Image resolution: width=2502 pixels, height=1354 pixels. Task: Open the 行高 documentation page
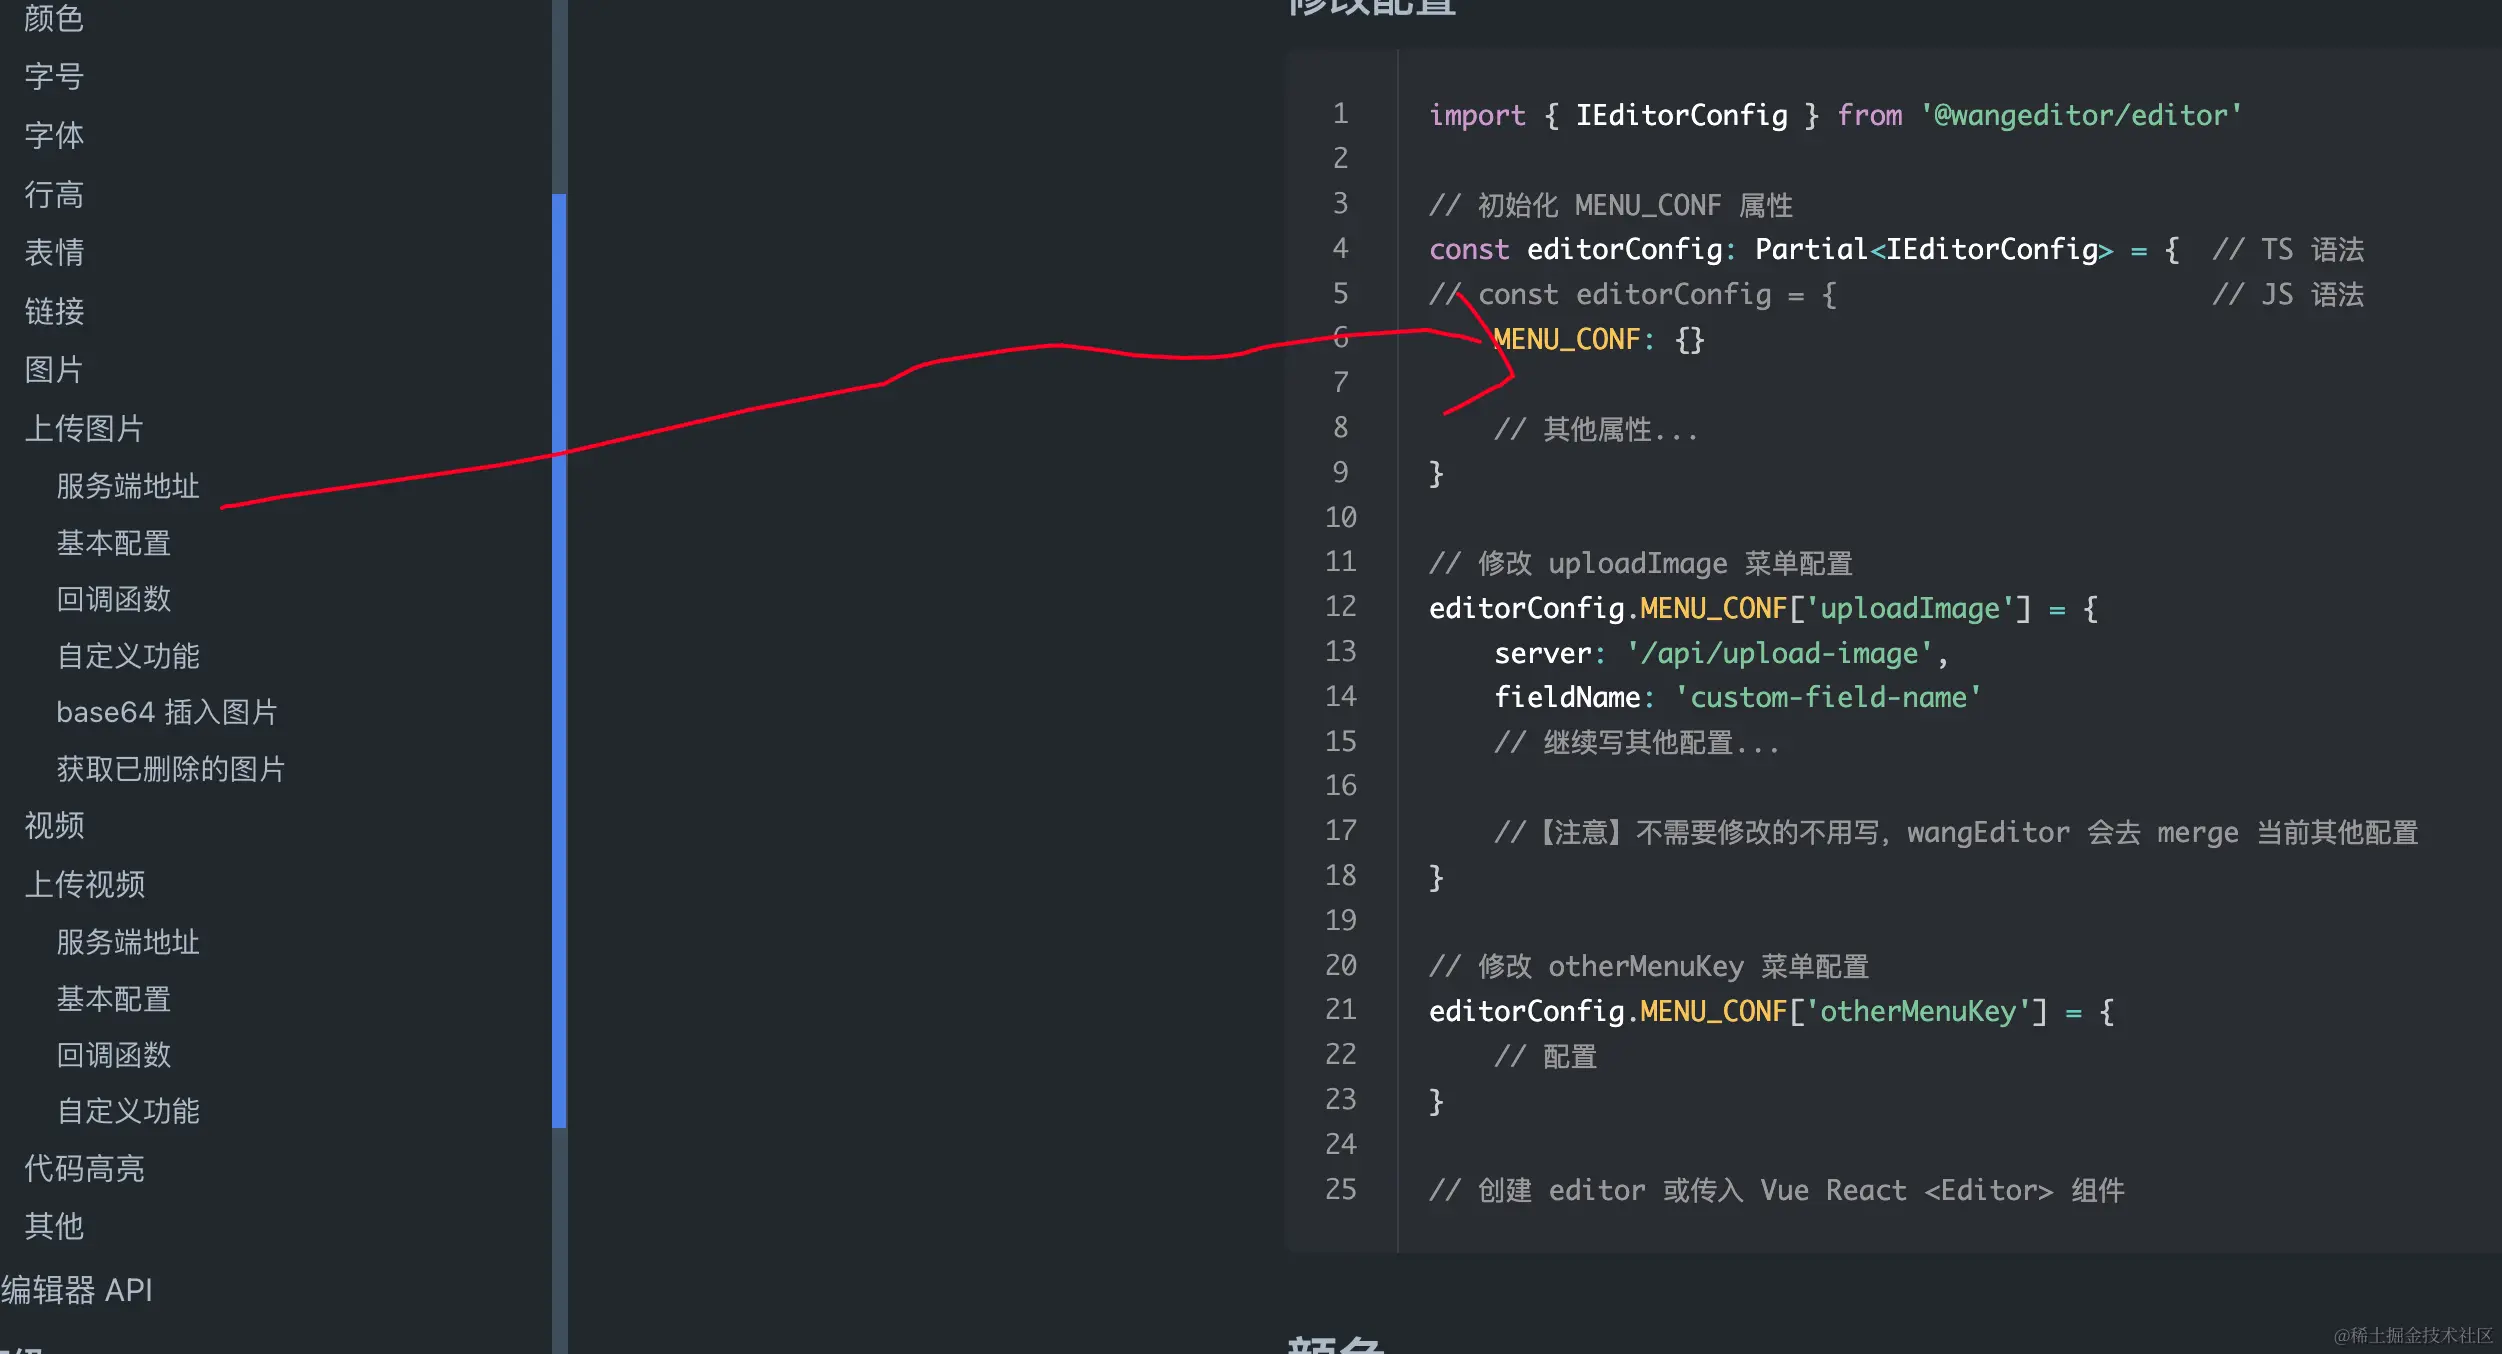[x=52, y=195]
